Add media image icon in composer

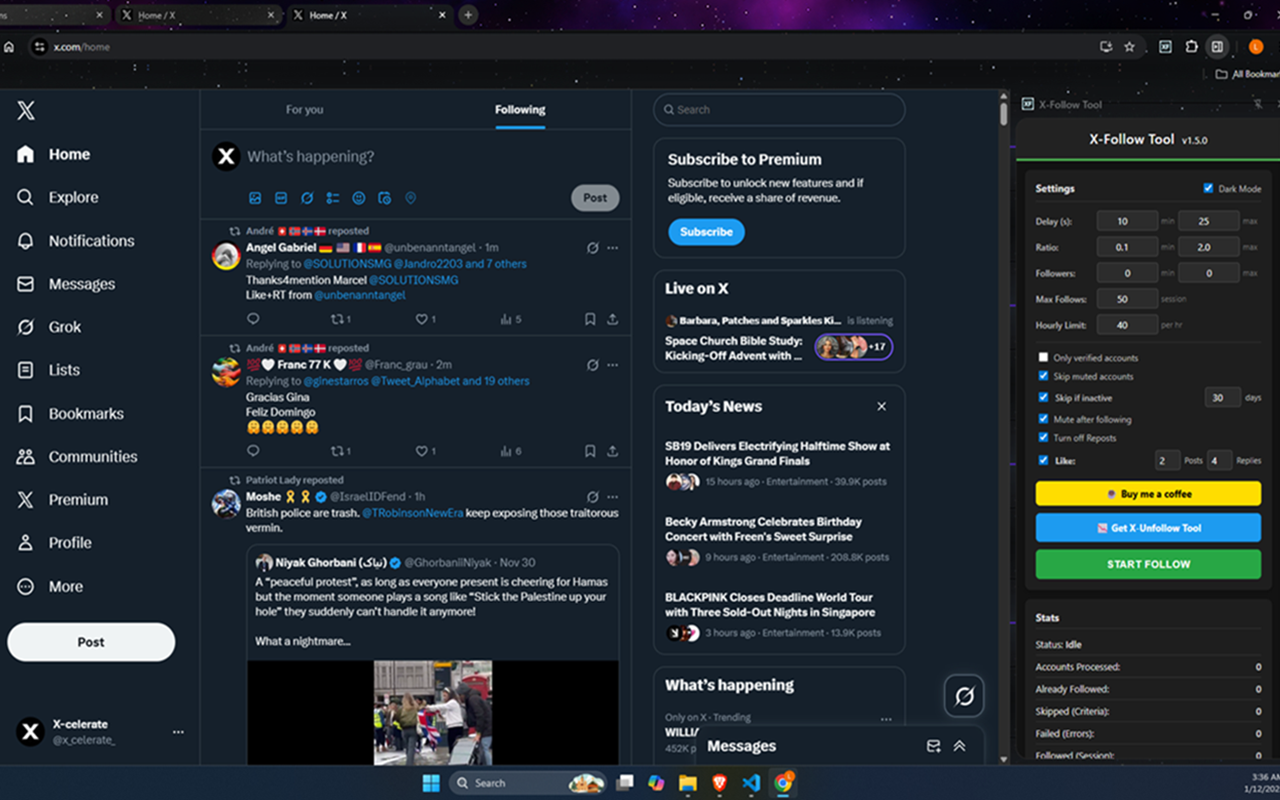[x=255, y=198]
